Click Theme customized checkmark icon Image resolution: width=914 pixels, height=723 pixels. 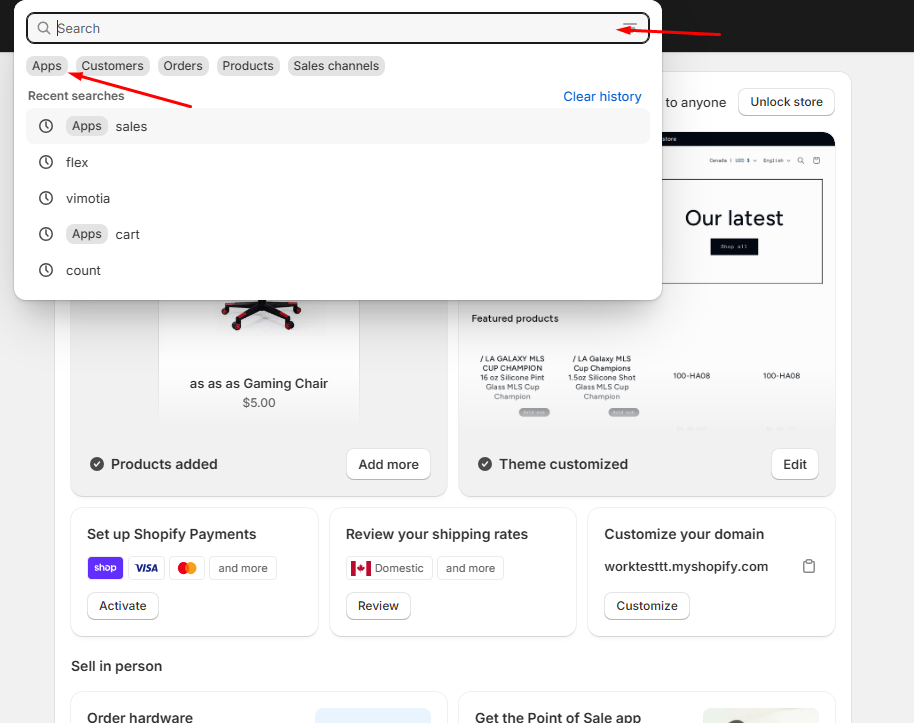coord(485,464)
